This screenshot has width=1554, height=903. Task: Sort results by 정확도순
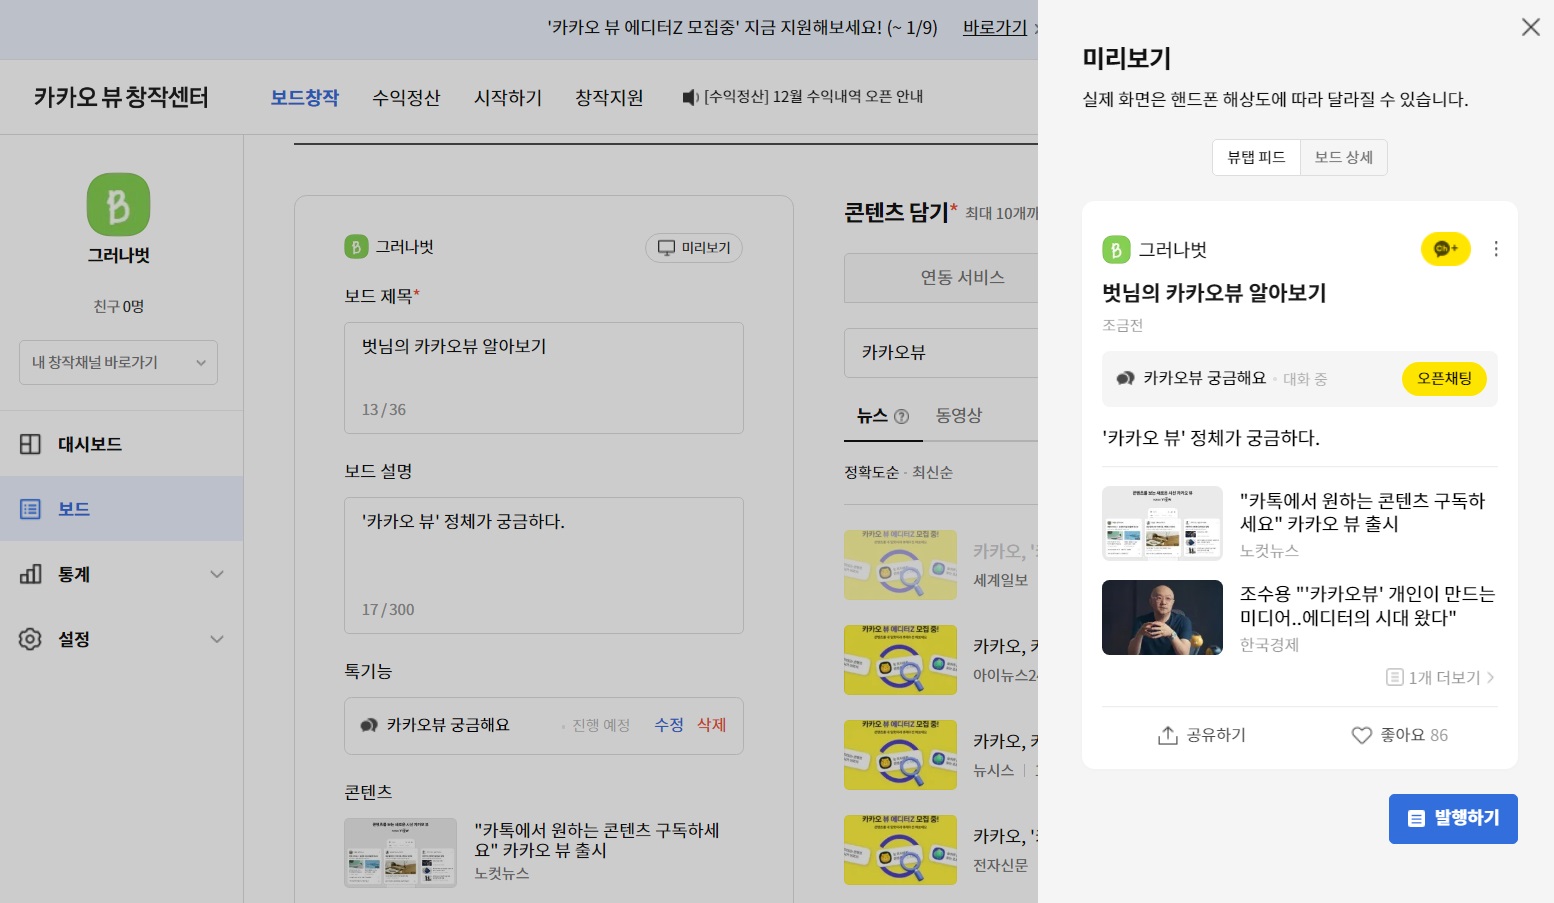coord(871,472)
